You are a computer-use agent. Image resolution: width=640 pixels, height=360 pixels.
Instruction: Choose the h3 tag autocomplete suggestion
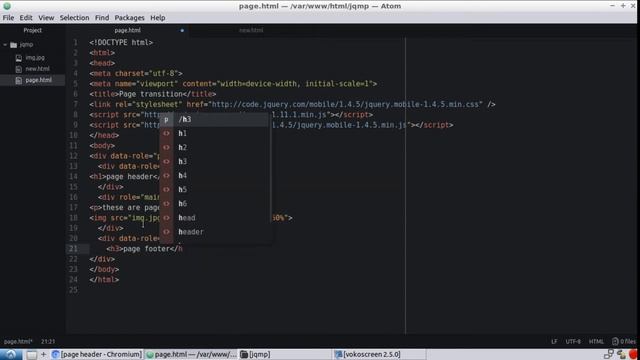click(x=214, y=162)
